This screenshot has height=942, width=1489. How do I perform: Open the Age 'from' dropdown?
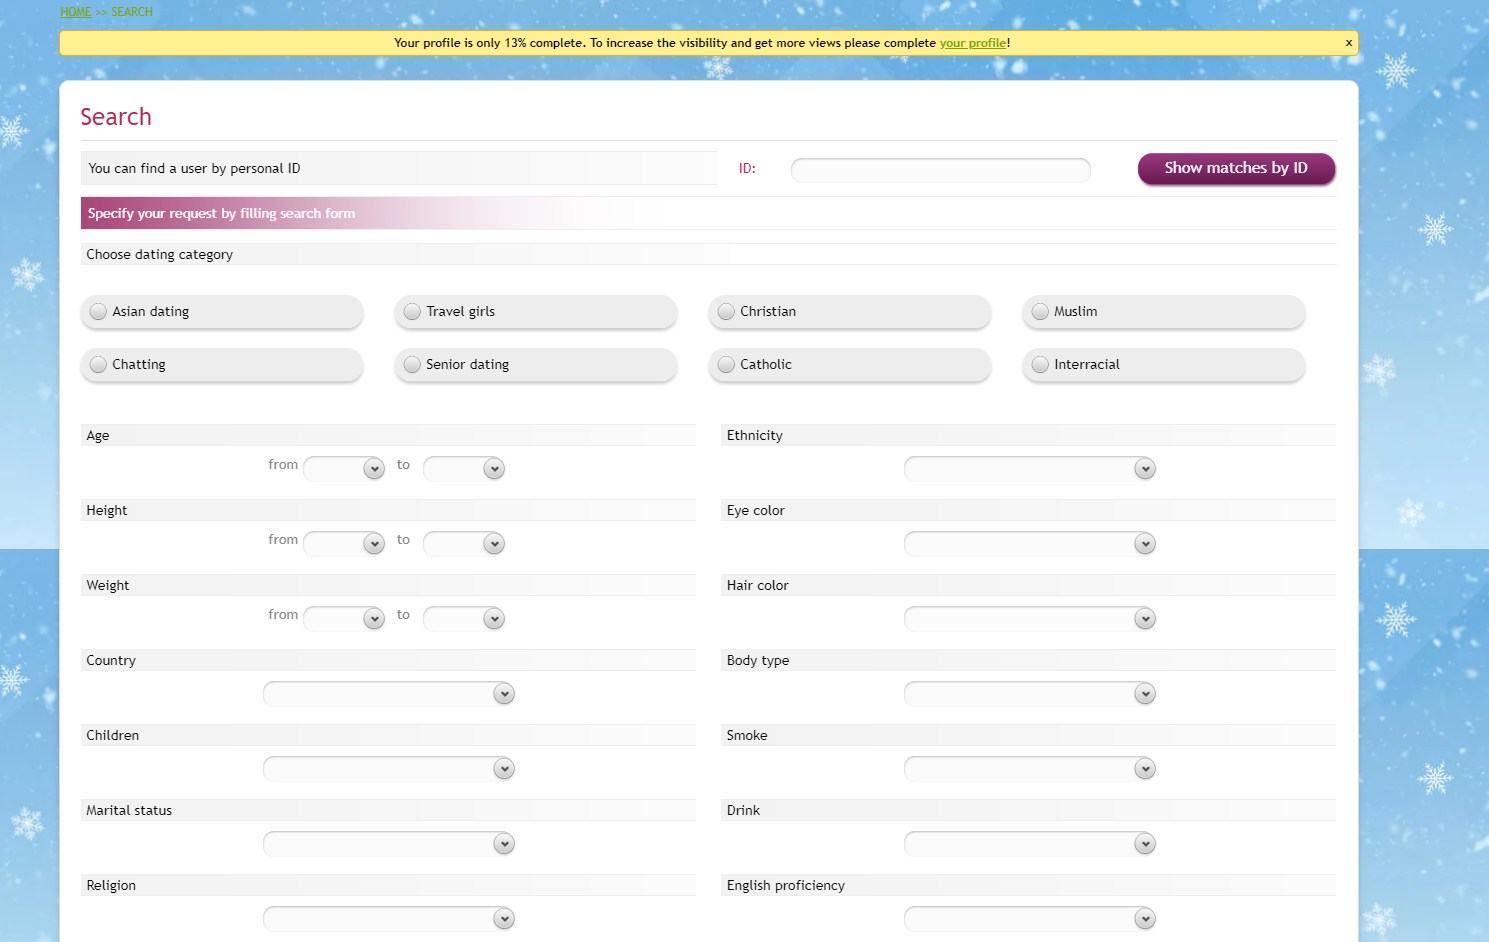344,468
